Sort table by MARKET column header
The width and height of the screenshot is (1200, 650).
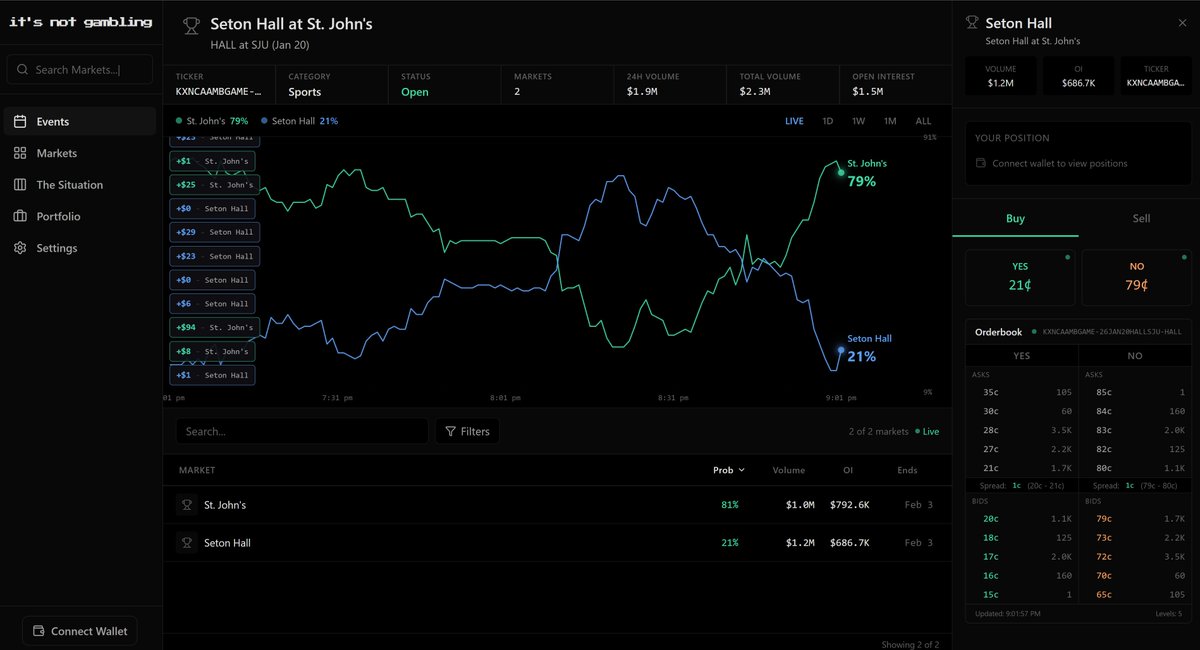click(197, 470)
